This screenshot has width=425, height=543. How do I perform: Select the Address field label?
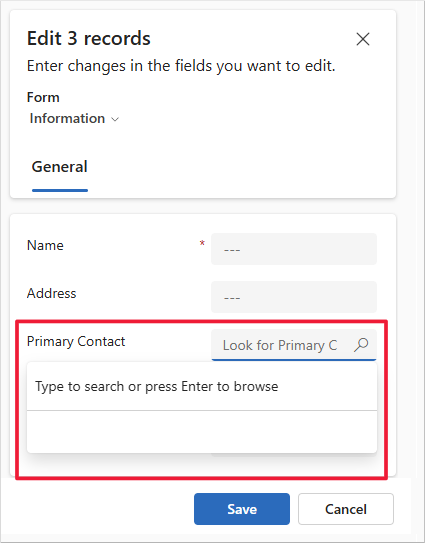[52, 293]
